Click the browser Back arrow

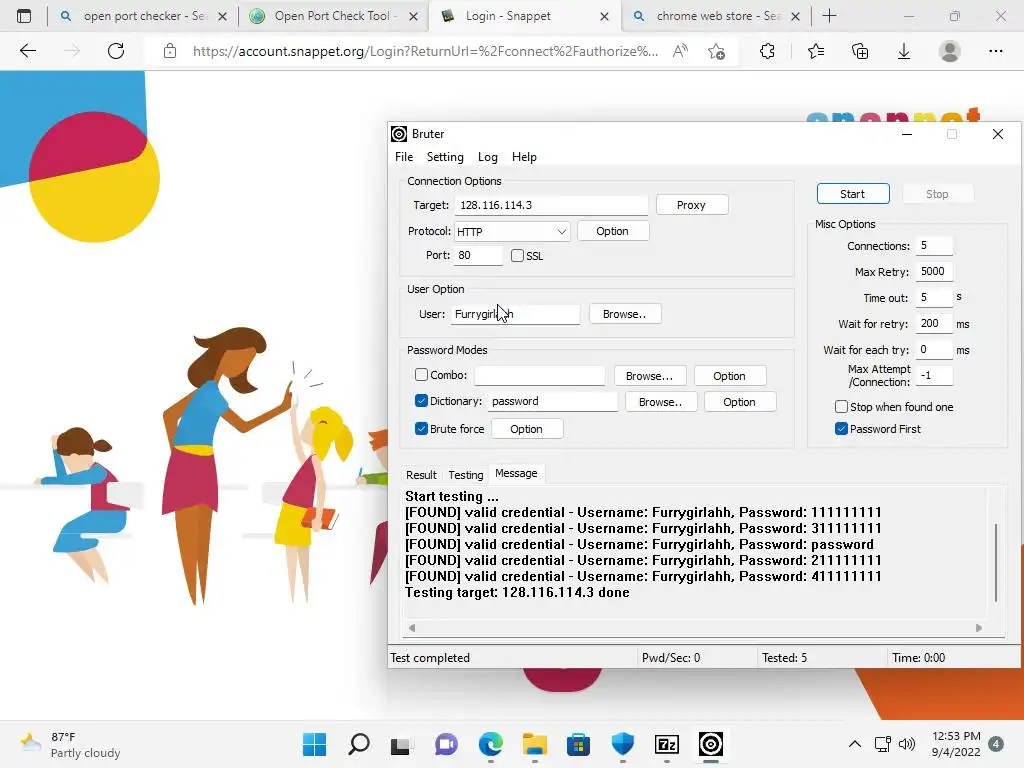[x=28, y=51]
